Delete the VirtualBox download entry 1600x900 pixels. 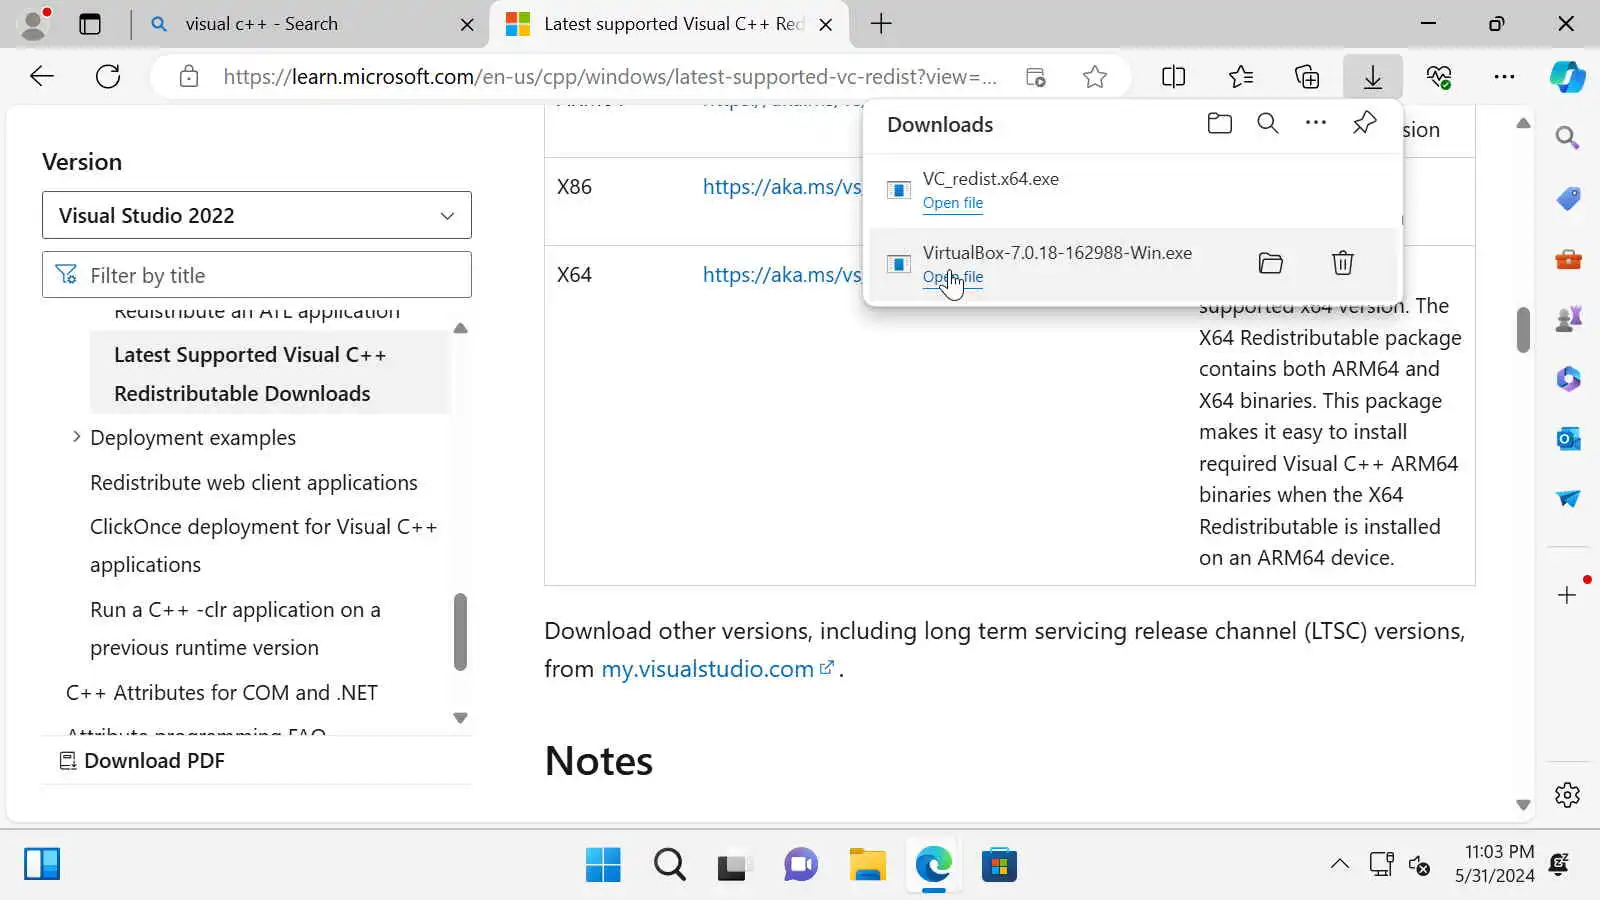(x=1343, y=263)
